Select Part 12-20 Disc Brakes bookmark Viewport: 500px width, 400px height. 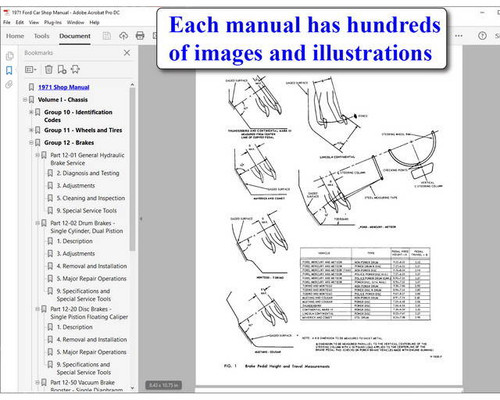click(89, 313)
